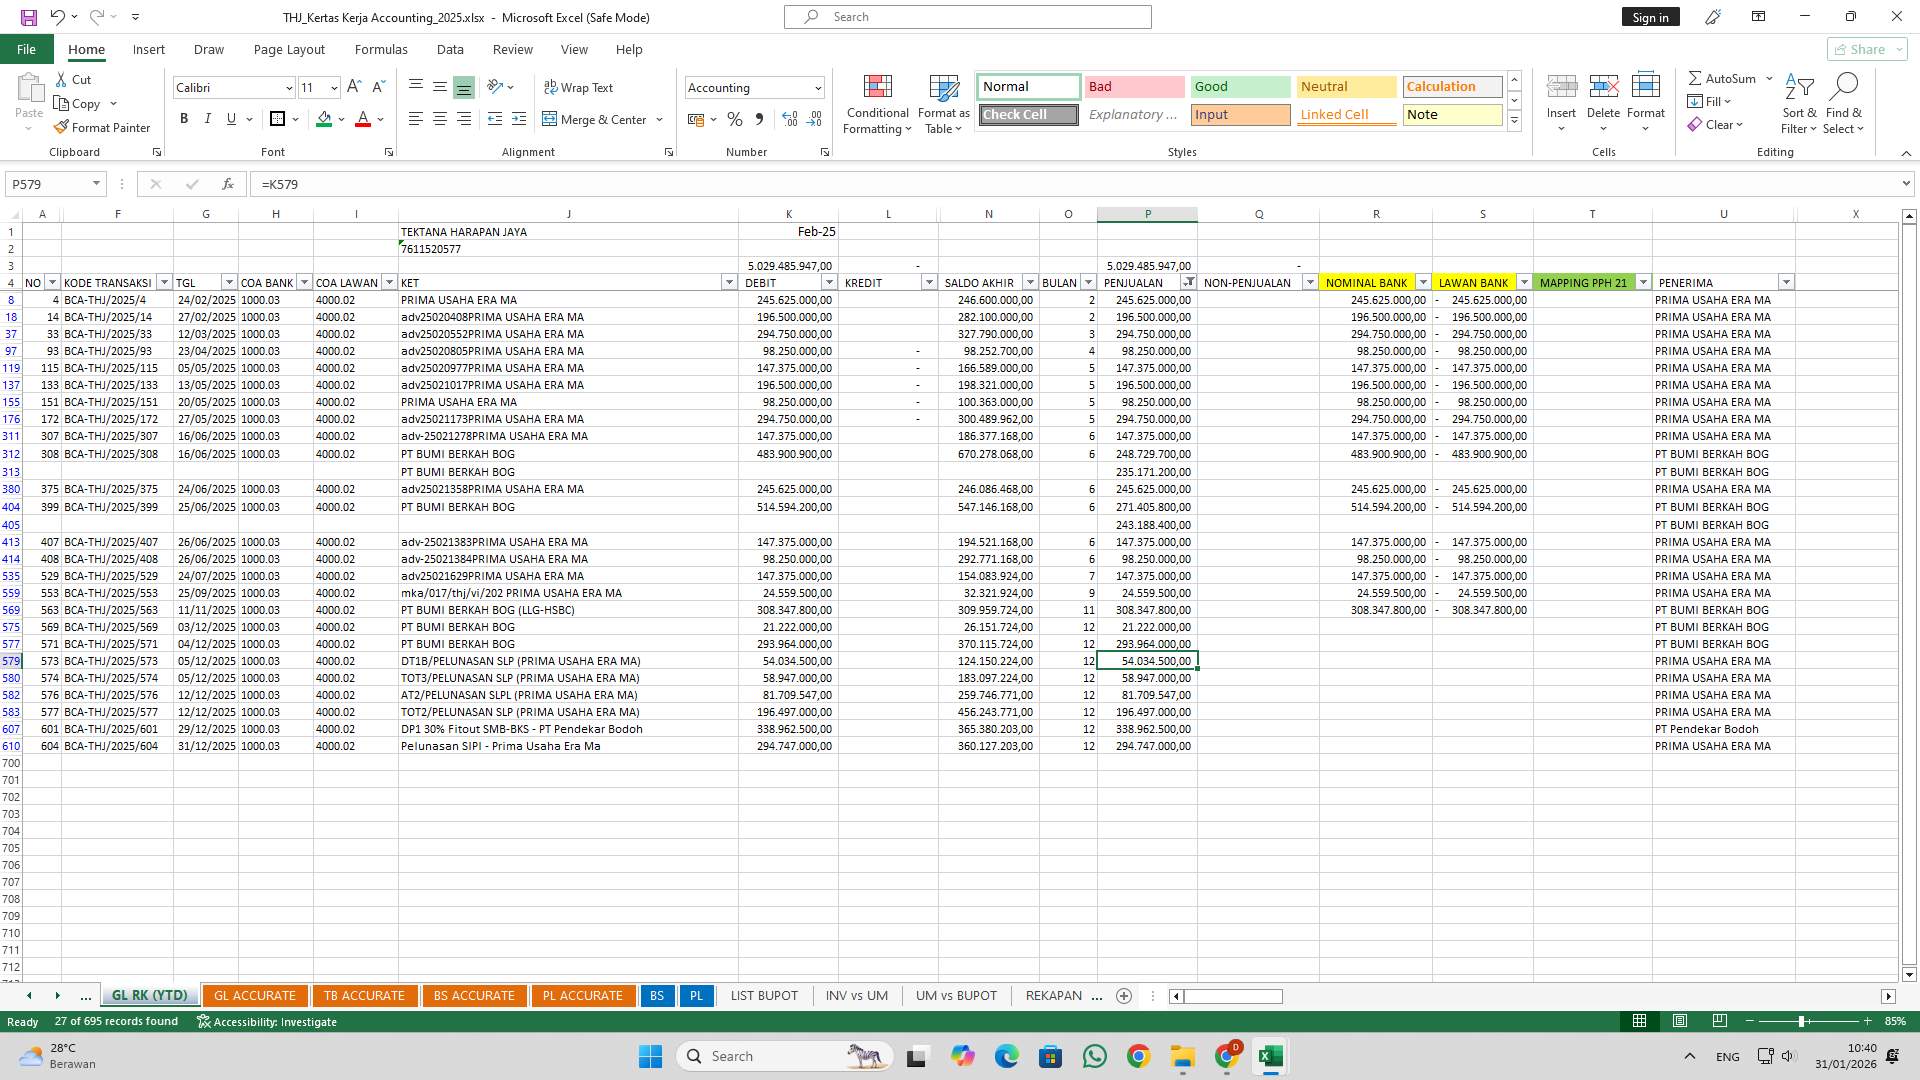1920x1080 pixels.
Task: Toggle Bold formatting
Action: click(x=184, y=119)
